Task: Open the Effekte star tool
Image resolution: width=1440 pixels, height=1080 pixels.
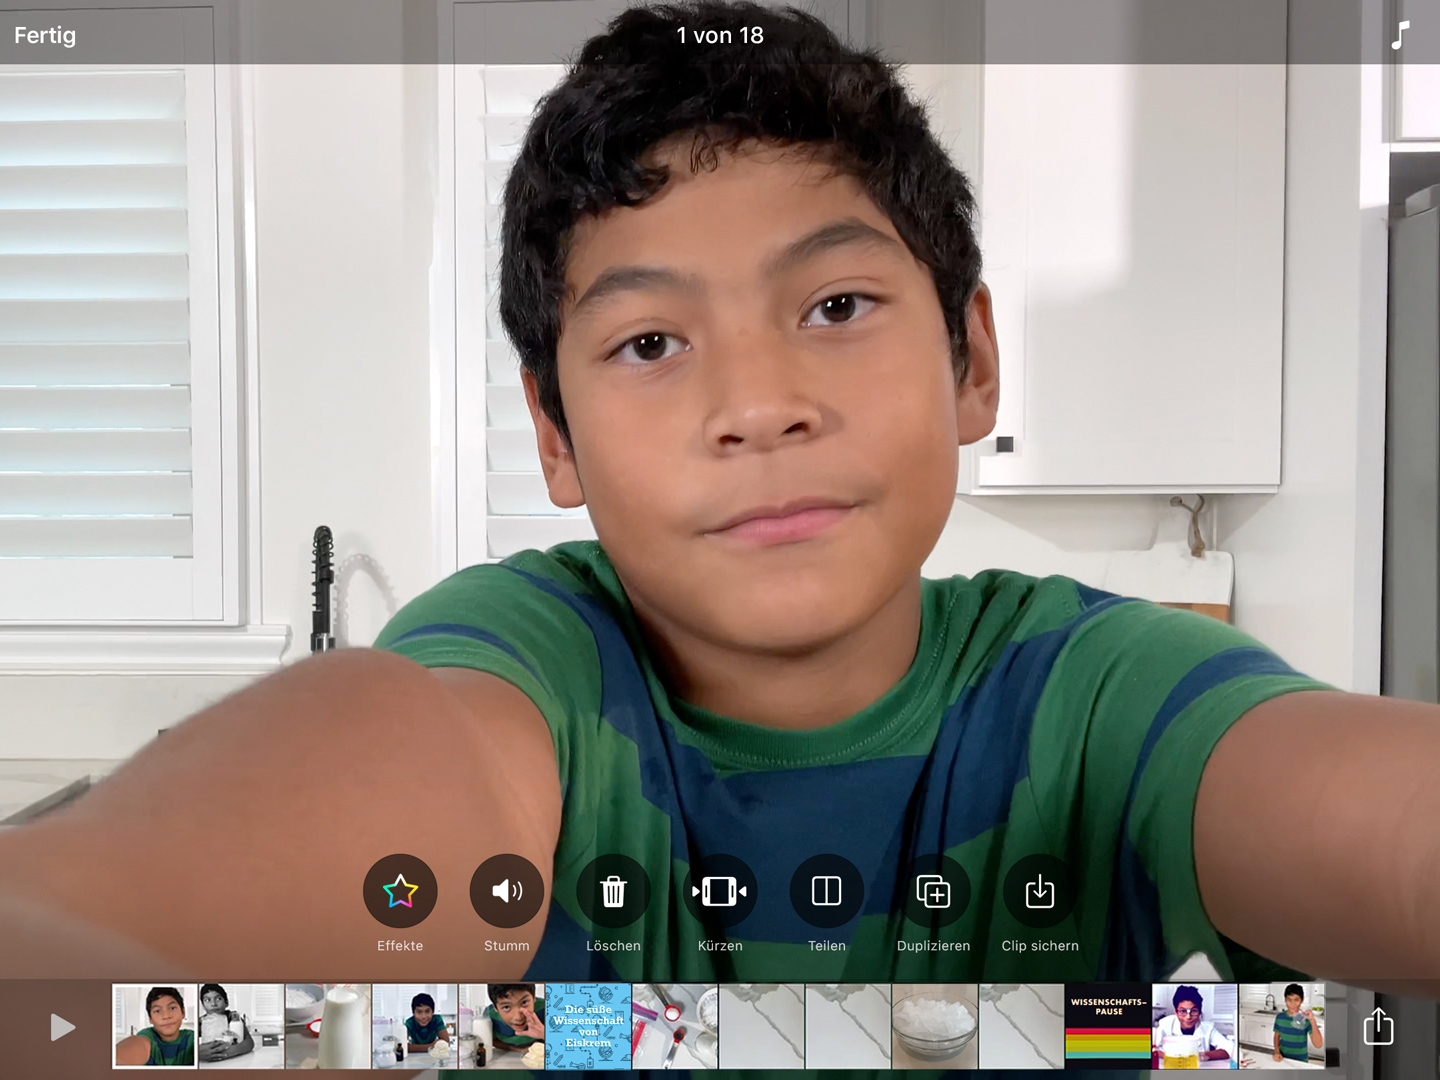Action: (400, 891)
